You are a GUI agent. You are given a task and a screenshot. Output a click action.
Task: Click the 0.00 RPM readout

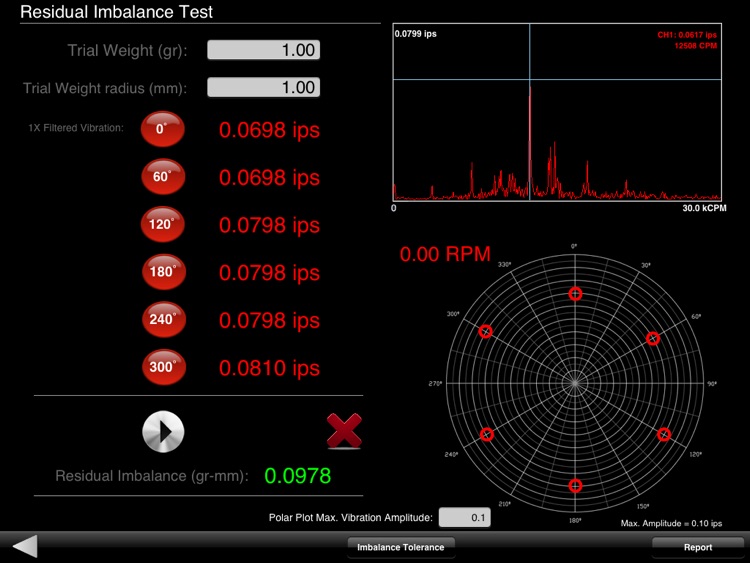(445, 254)
